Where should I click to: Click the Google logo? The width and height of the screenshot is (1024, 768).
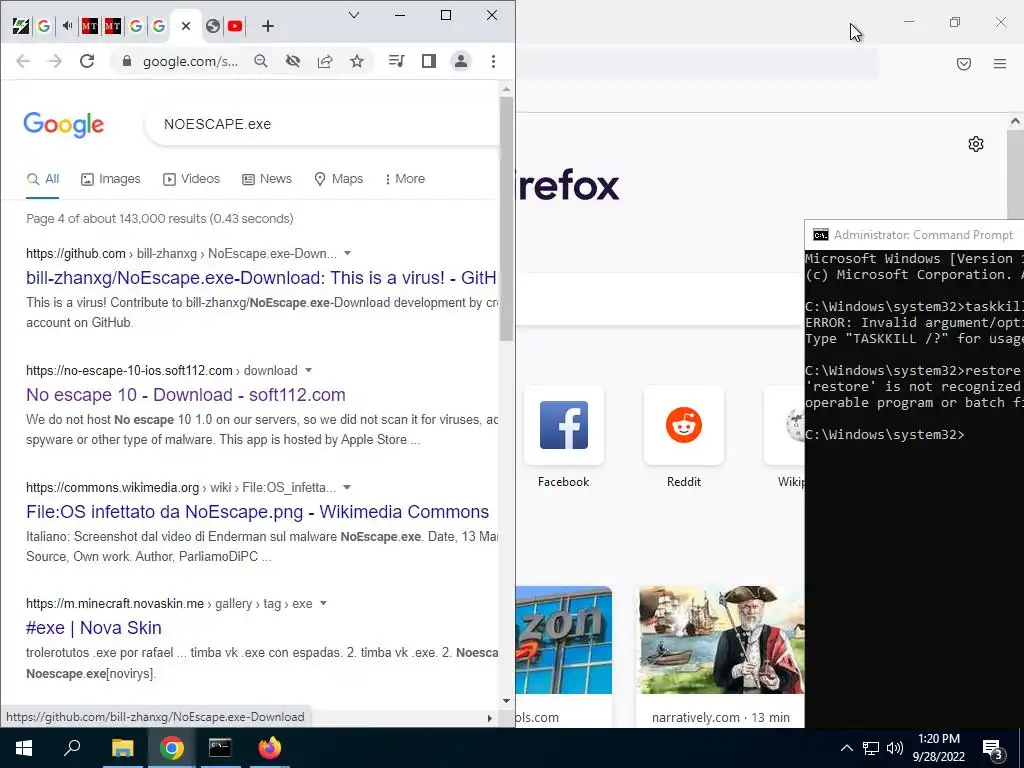pos(63,124)
